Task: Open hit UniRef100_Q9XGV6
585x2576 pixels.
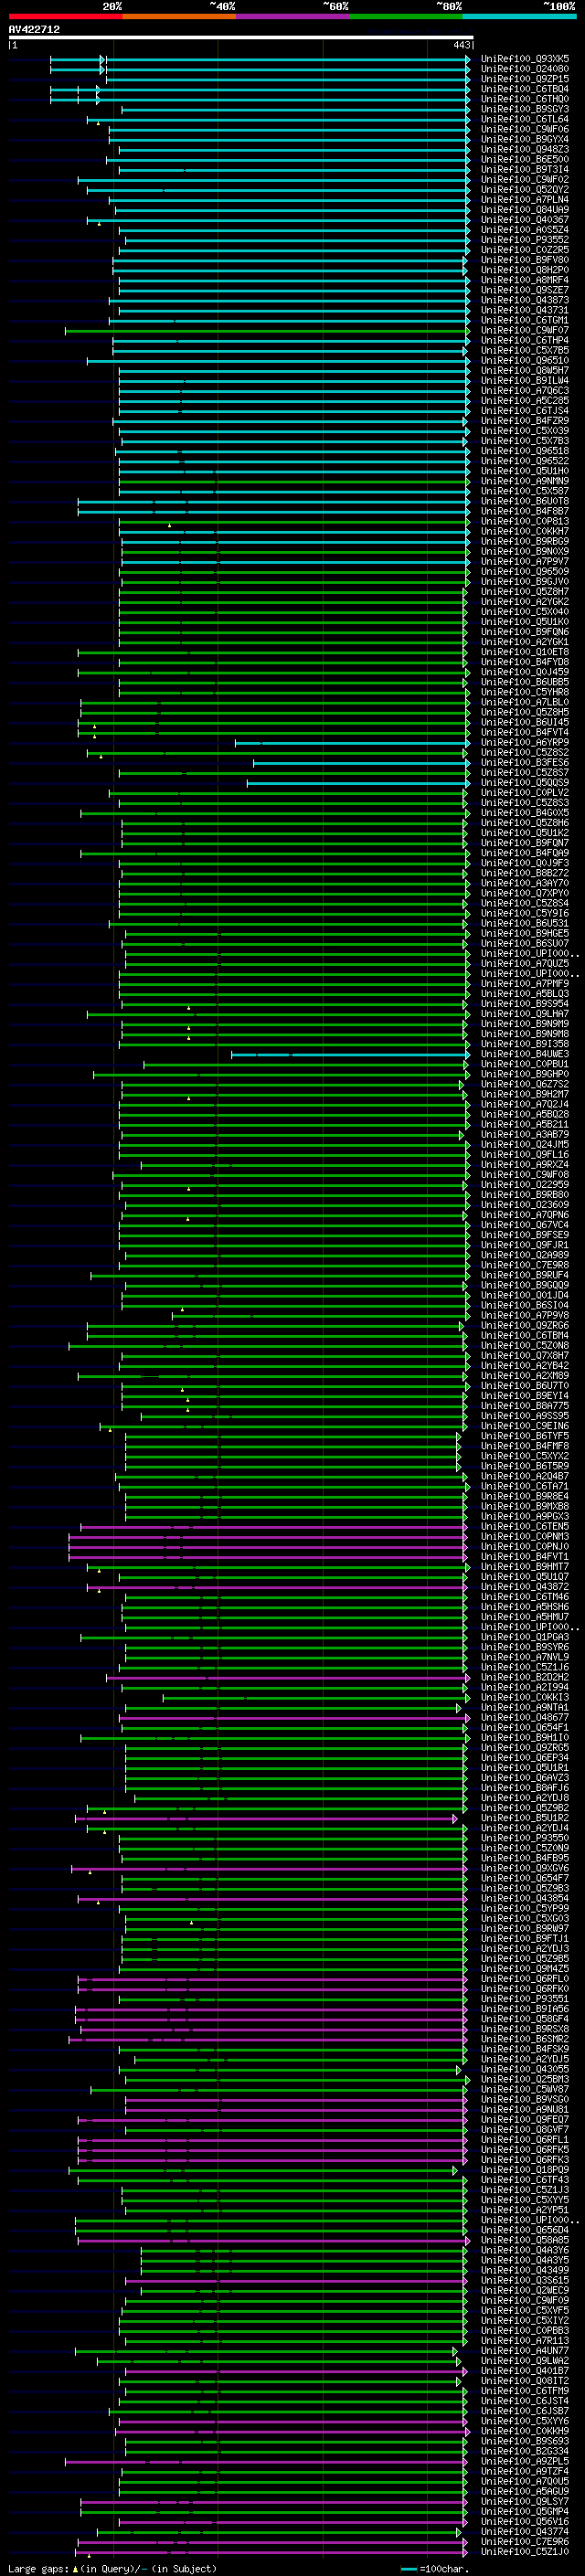Action: (525, 1868)
